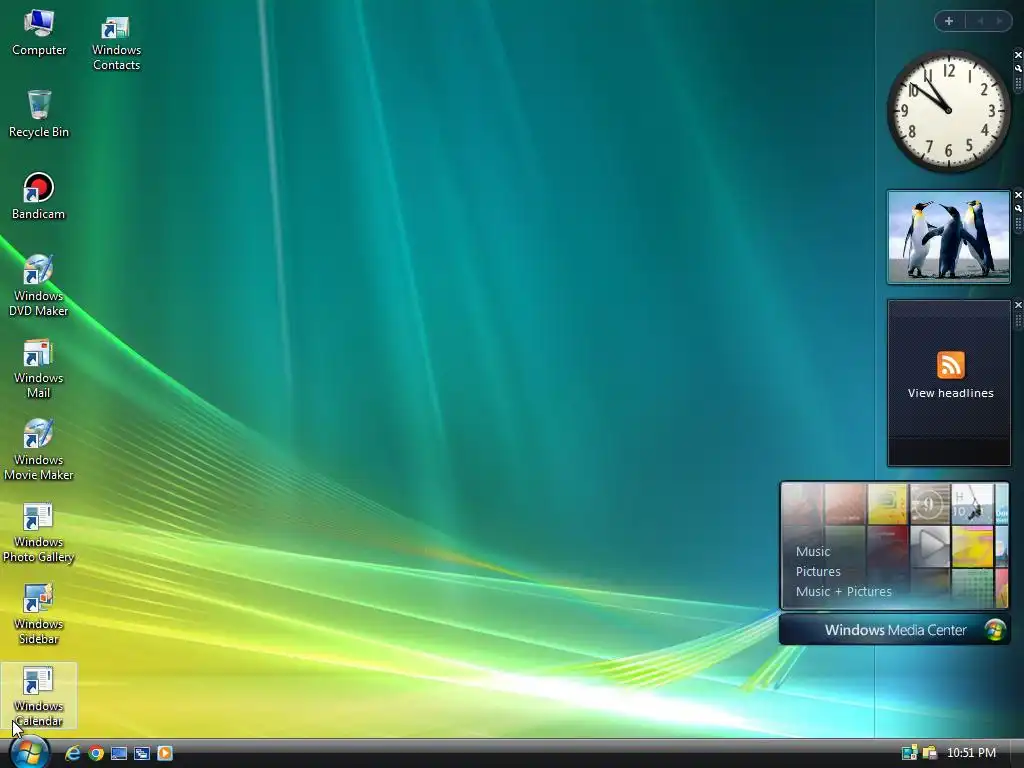
Task: Add a gadget with the sidebar plus button
Action: 949,21
